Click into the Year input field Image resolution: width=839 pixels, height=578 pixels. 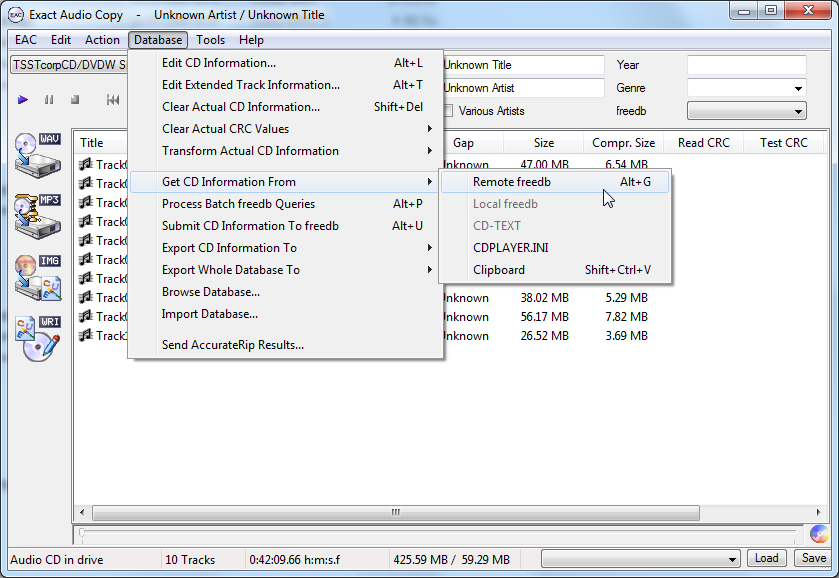746,65
